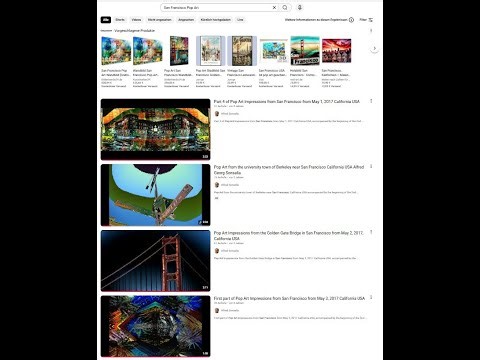Image resolution: width=480 pixels, height=360 pixels.
Task: Click the Weitere Informationen zu diesen Ergebnissen link
Action: pos(316,20)
